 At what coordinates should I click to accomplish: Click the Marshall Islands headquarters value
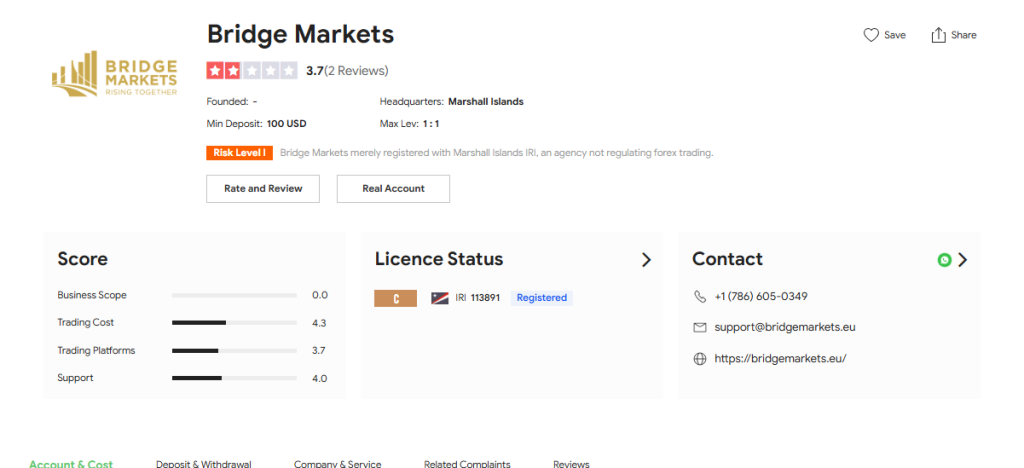486,102
